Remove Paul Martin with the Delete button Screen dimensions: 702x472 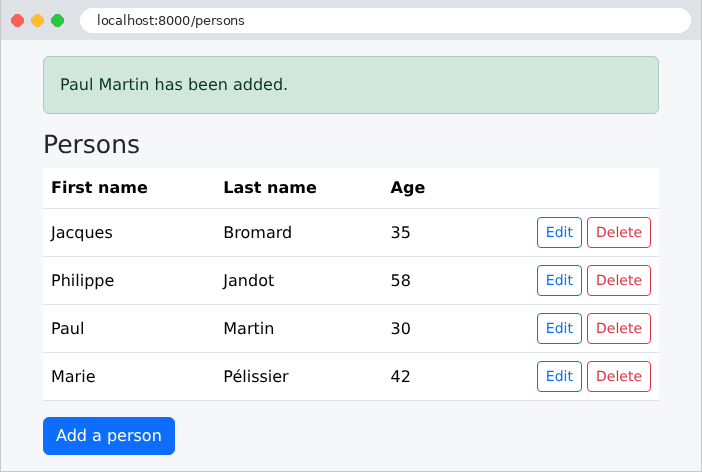(619, 328)
